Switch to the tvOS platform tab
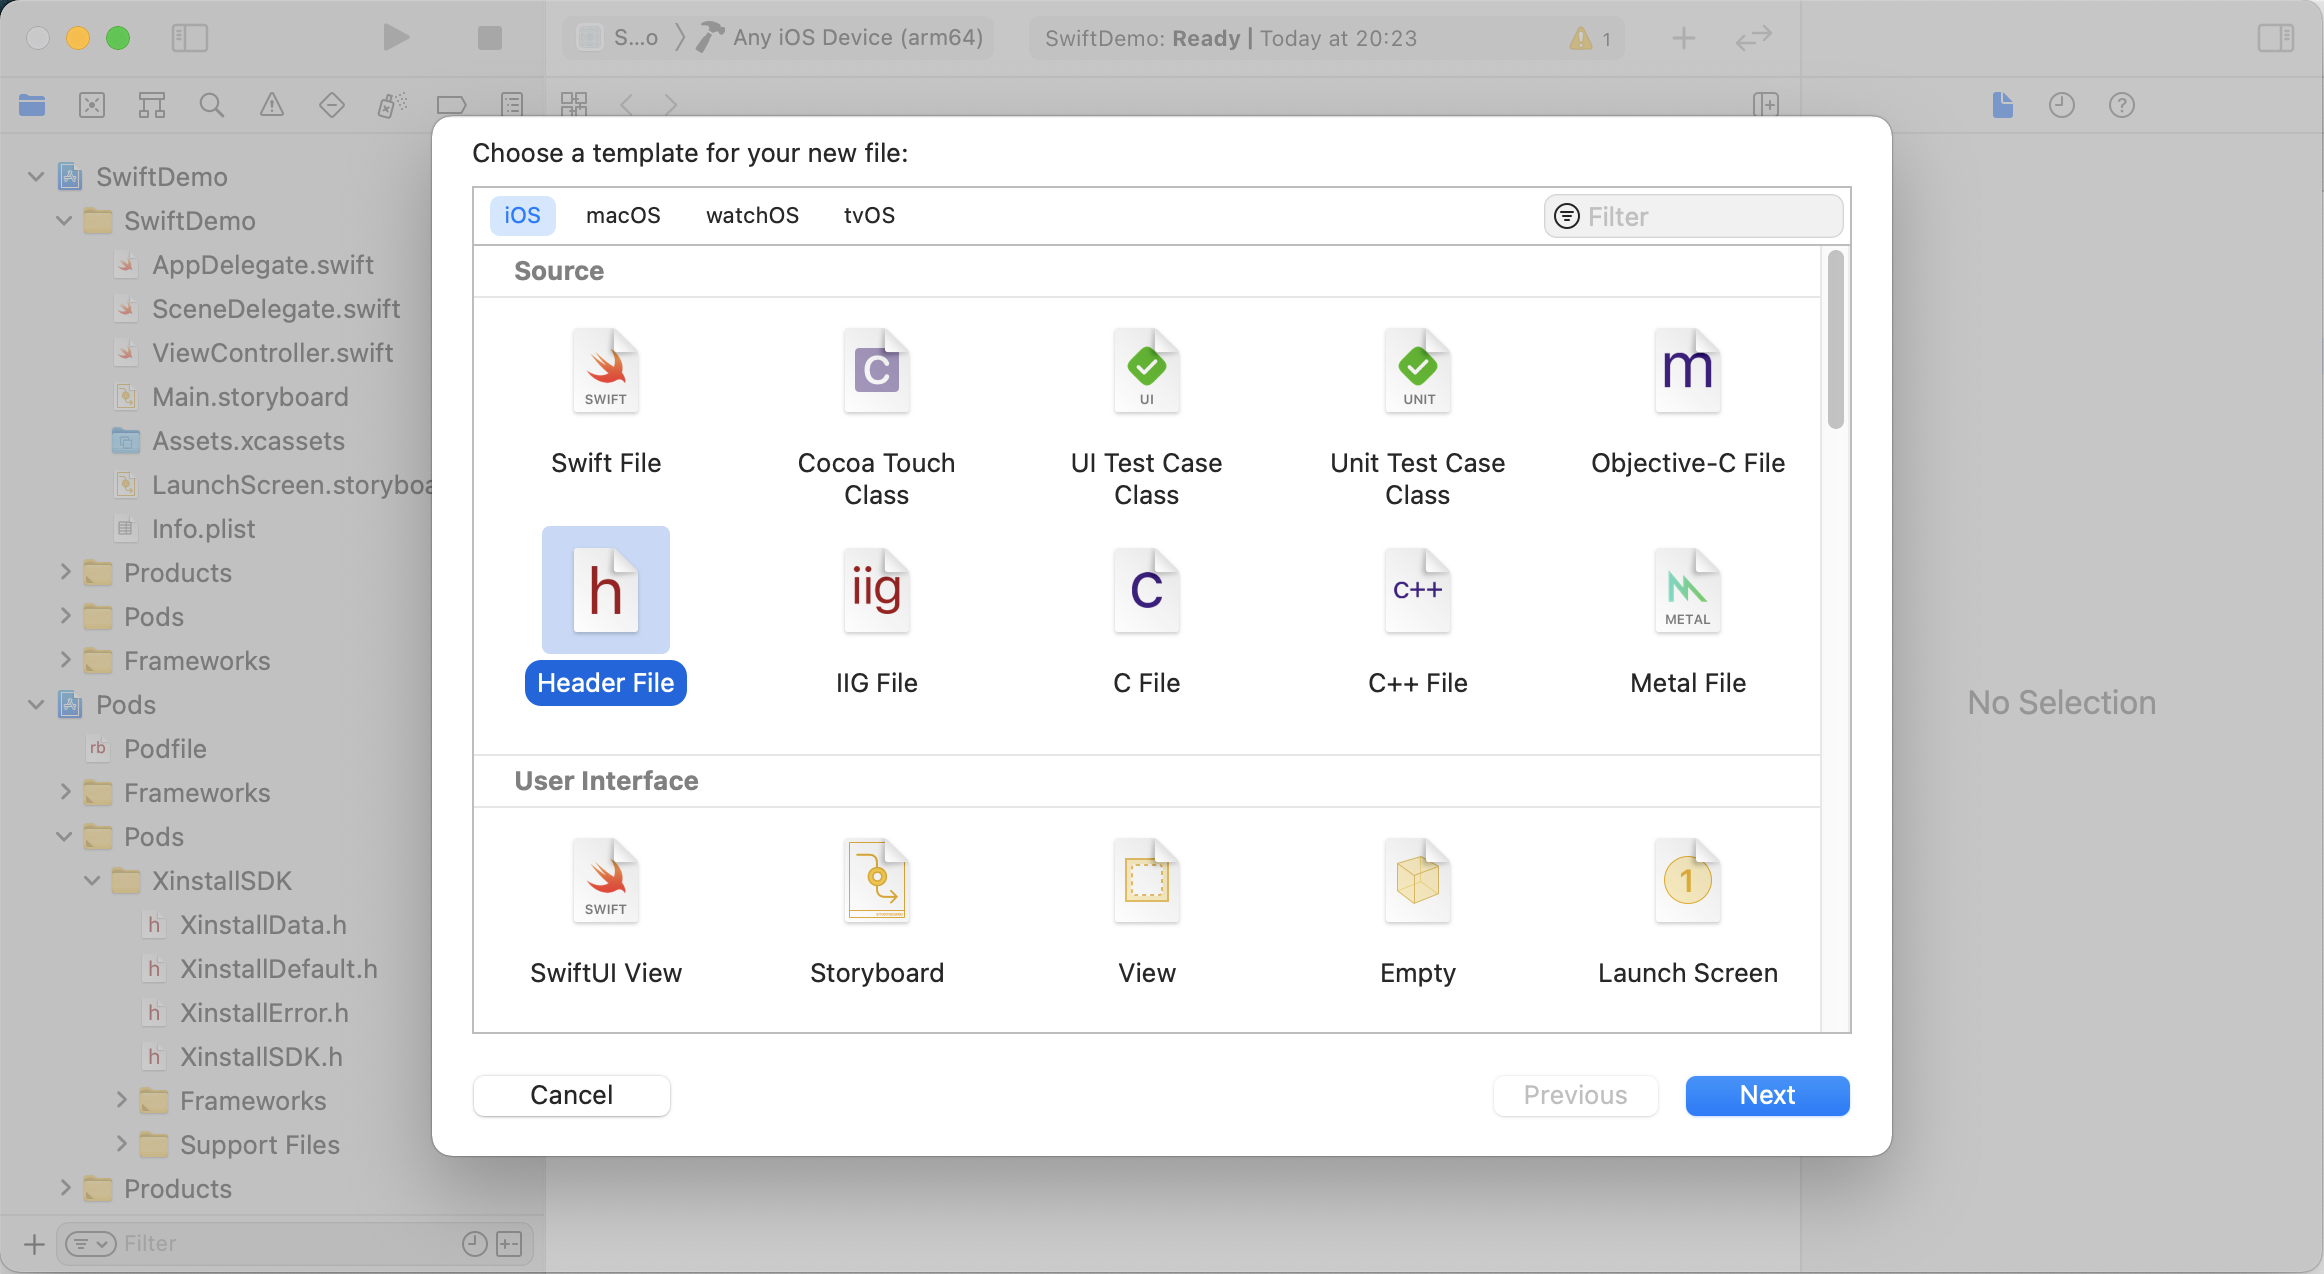This screenshot has height=1274, width=2324. pos(869,216)
